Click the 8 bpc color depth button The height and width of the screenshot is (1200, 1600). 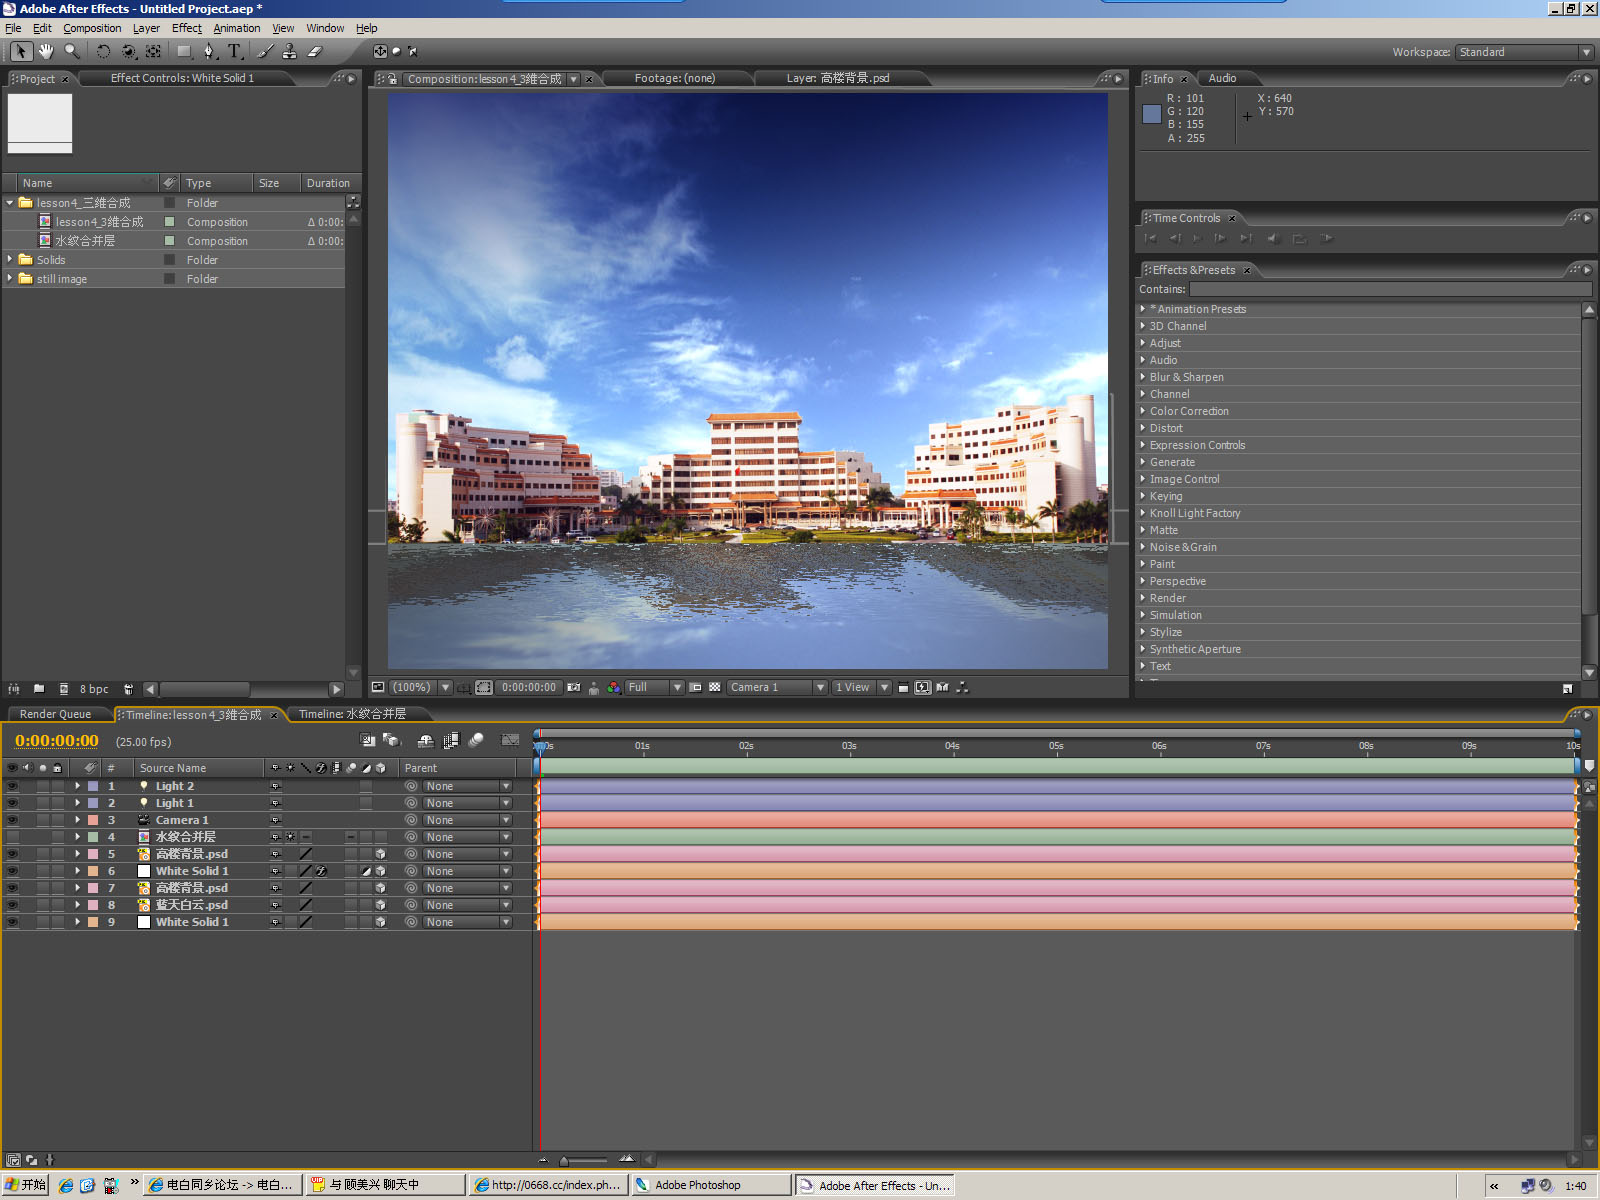[94, 689]
